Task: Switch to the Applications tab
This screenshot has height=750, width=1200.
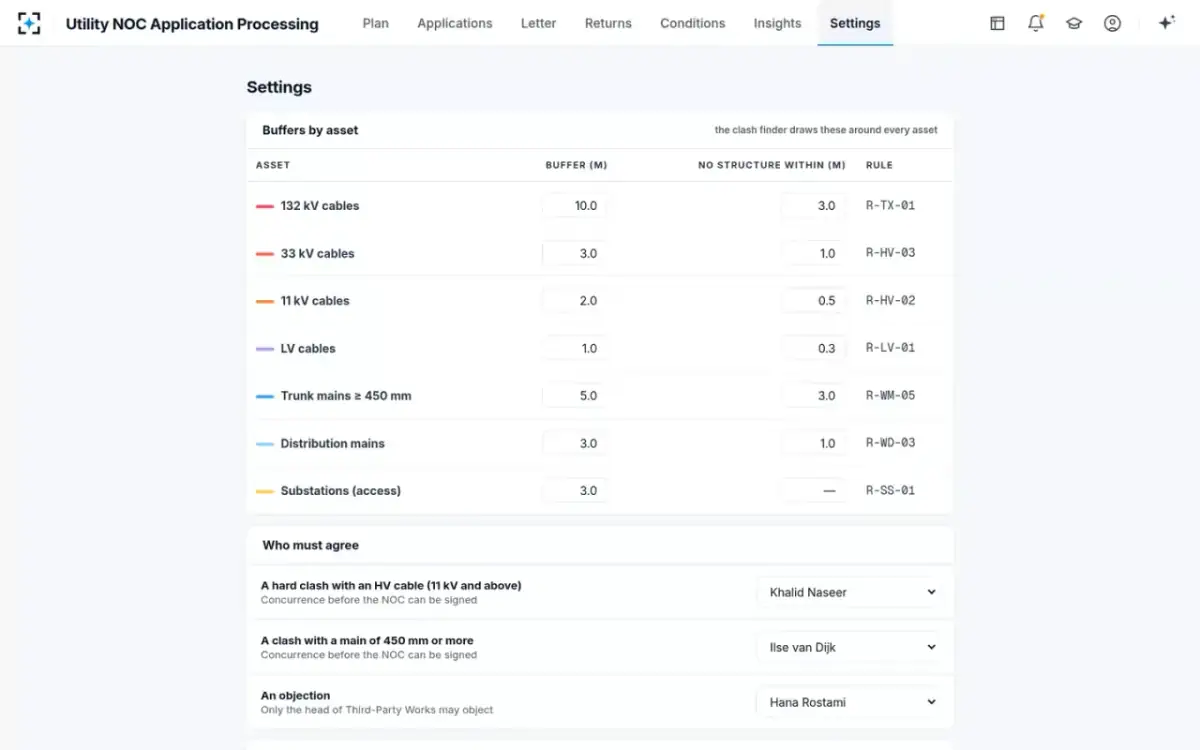Action: [x=455, y=23]
